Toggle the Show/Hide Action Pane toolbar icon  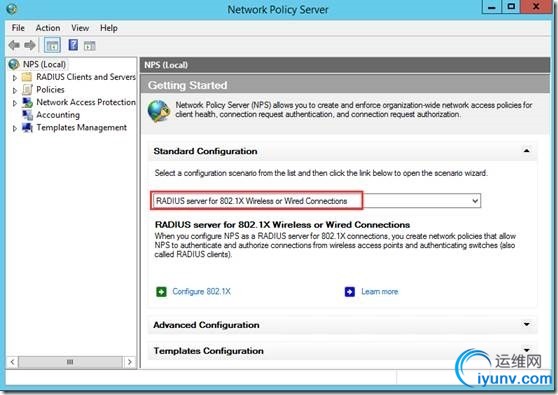click(x=90, y=46)
